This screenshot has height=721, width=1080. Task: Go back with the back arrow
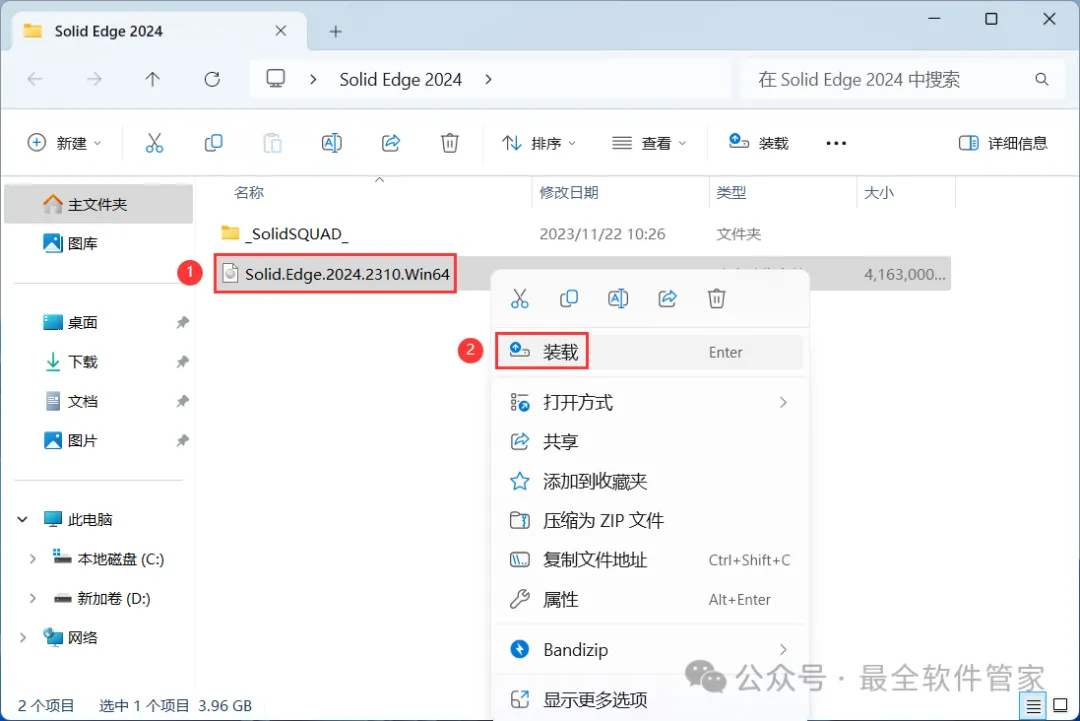(x=35, y=80)
